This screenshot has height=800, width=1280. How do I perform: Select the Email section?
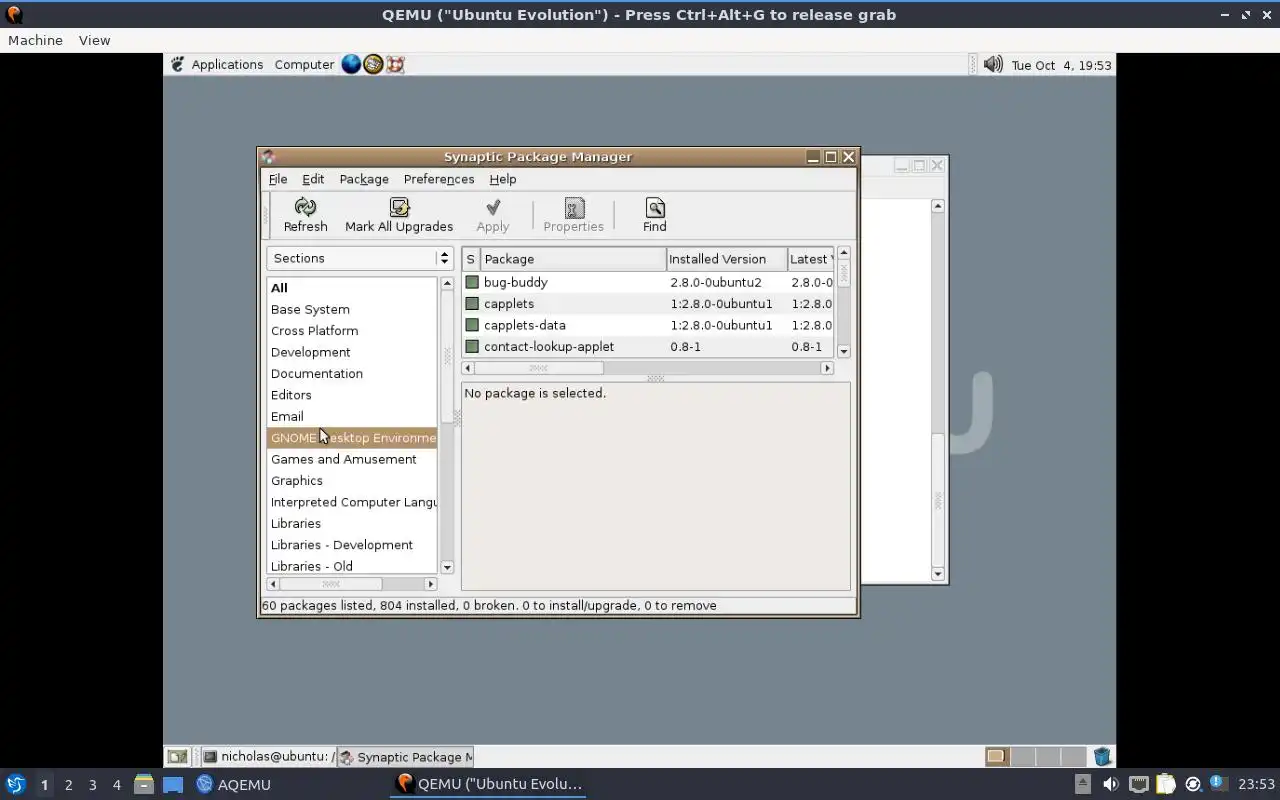(x=352, y=417)
